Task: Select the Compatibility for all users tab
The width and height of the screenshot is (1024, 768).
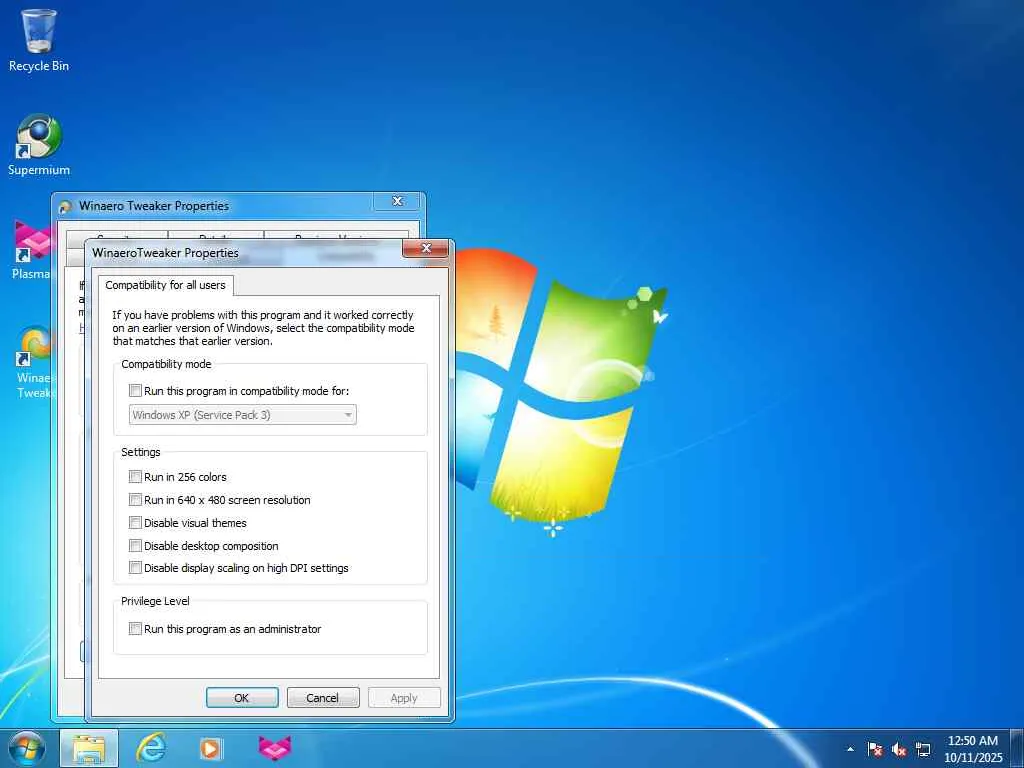Action: point(165,285)
